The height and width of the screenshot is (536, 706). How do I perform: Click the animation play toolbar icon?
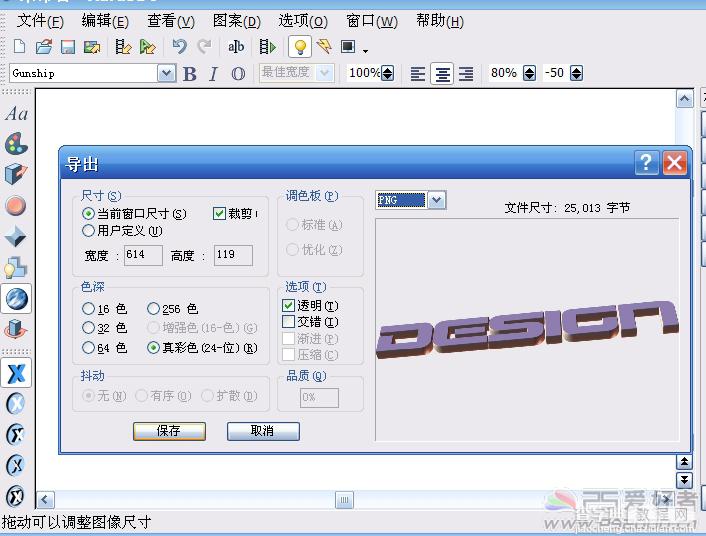pyautogui.click(x=267, y=46)
